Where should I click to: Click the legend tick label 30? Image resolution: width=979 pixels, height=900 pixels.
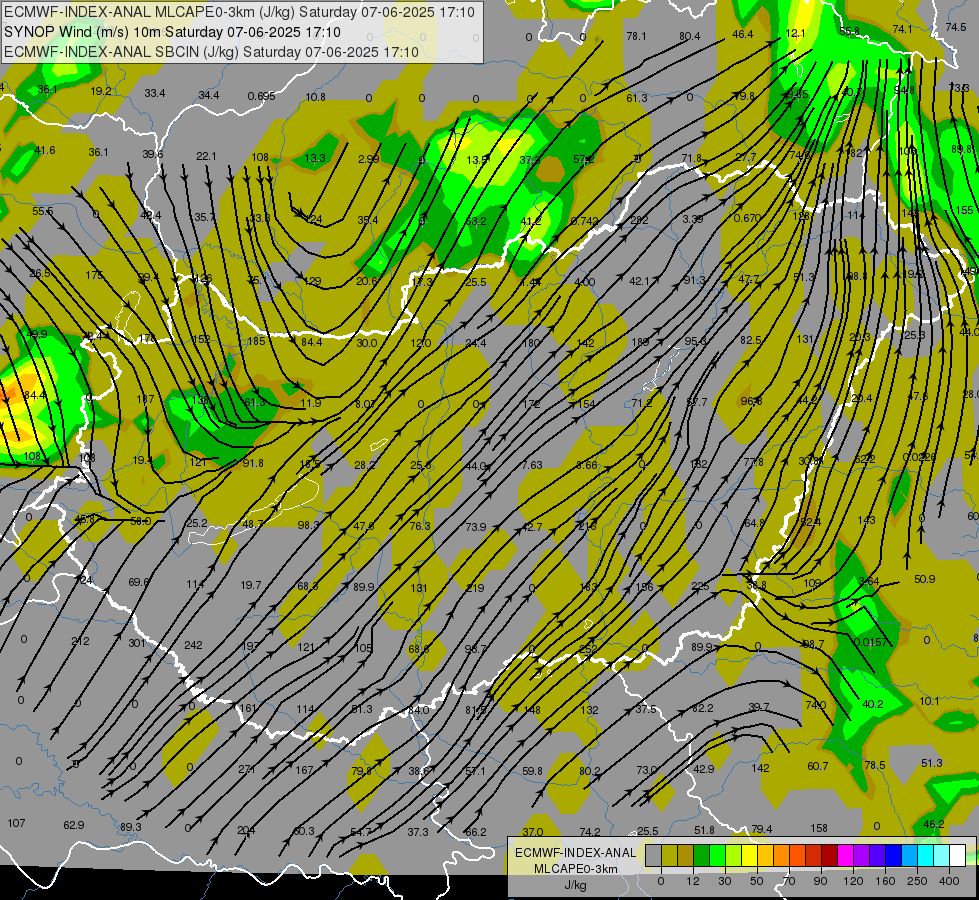pyautogui.click(x=725, y=881)
